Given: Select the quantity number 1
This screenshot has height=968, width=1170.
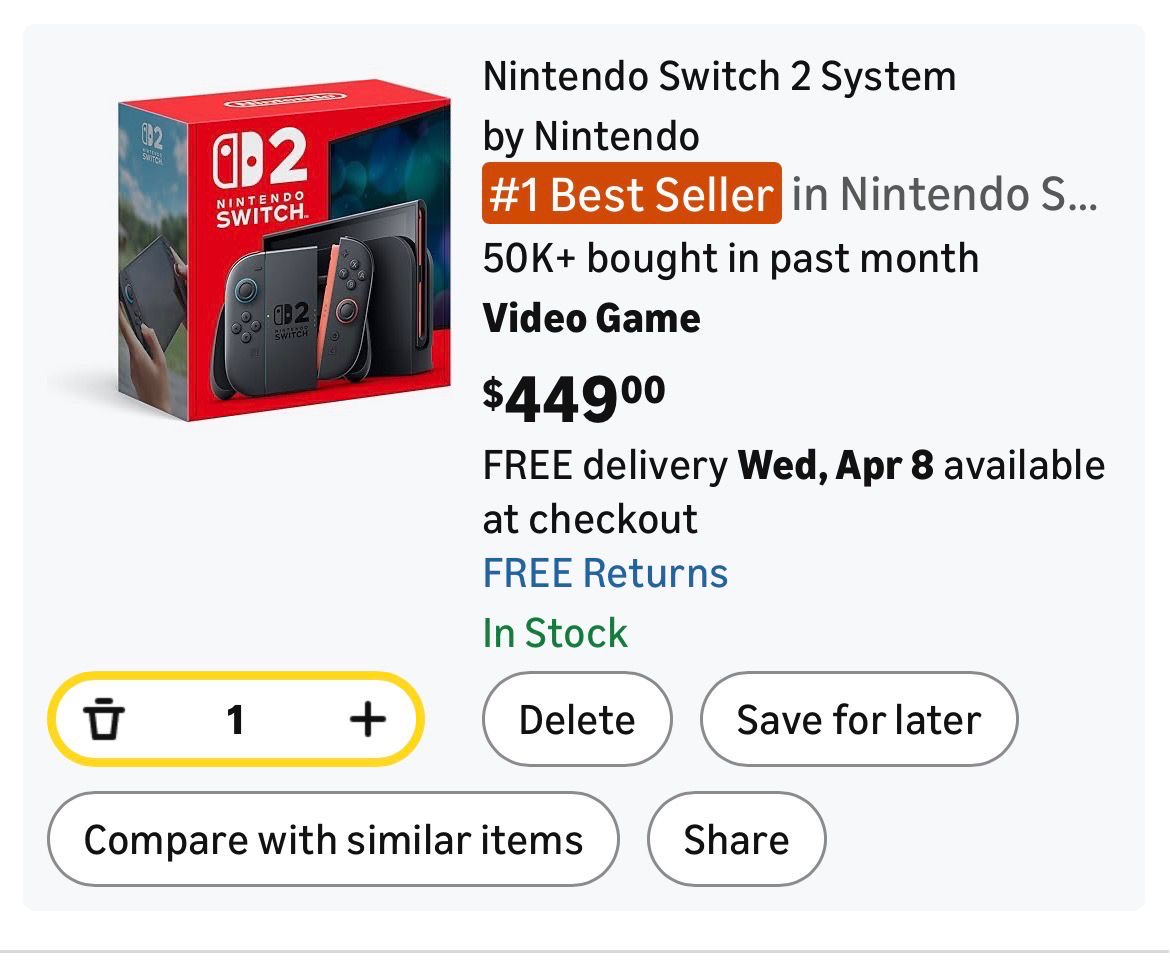Looking at the screenshot, I should (235, 719).
